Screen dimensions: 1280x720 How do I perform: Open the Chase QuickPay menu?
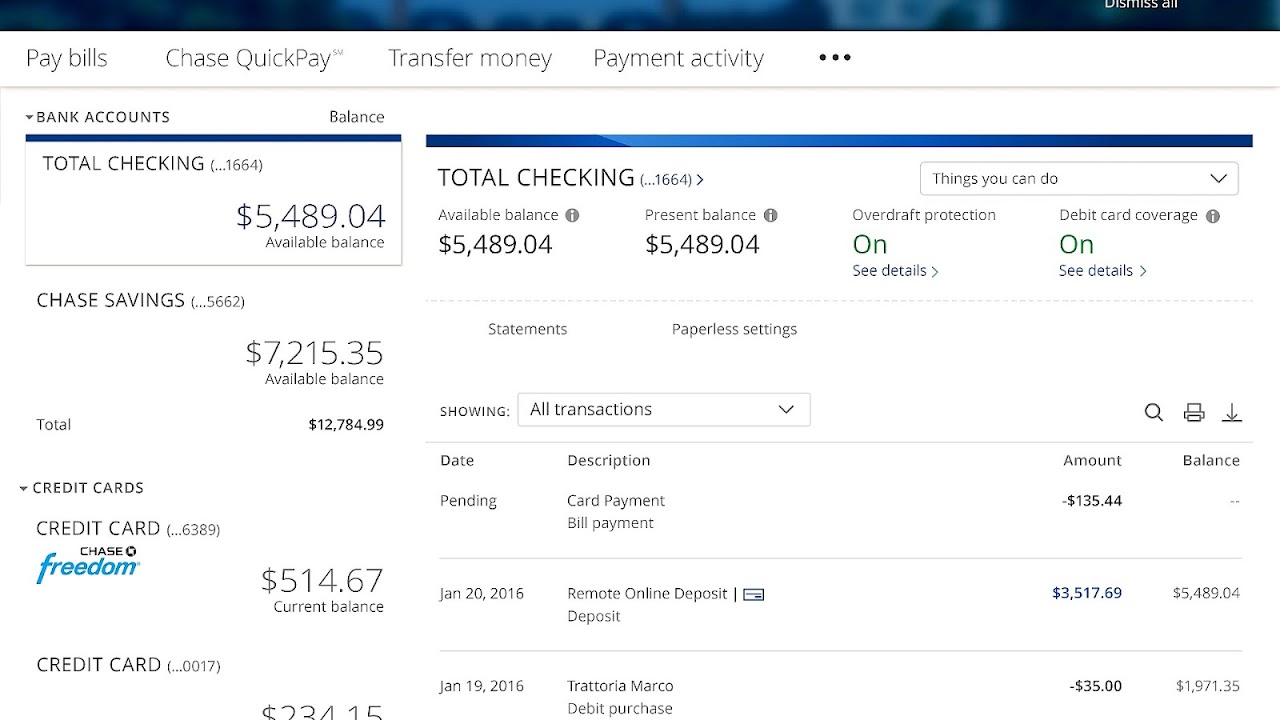[254, 58]
